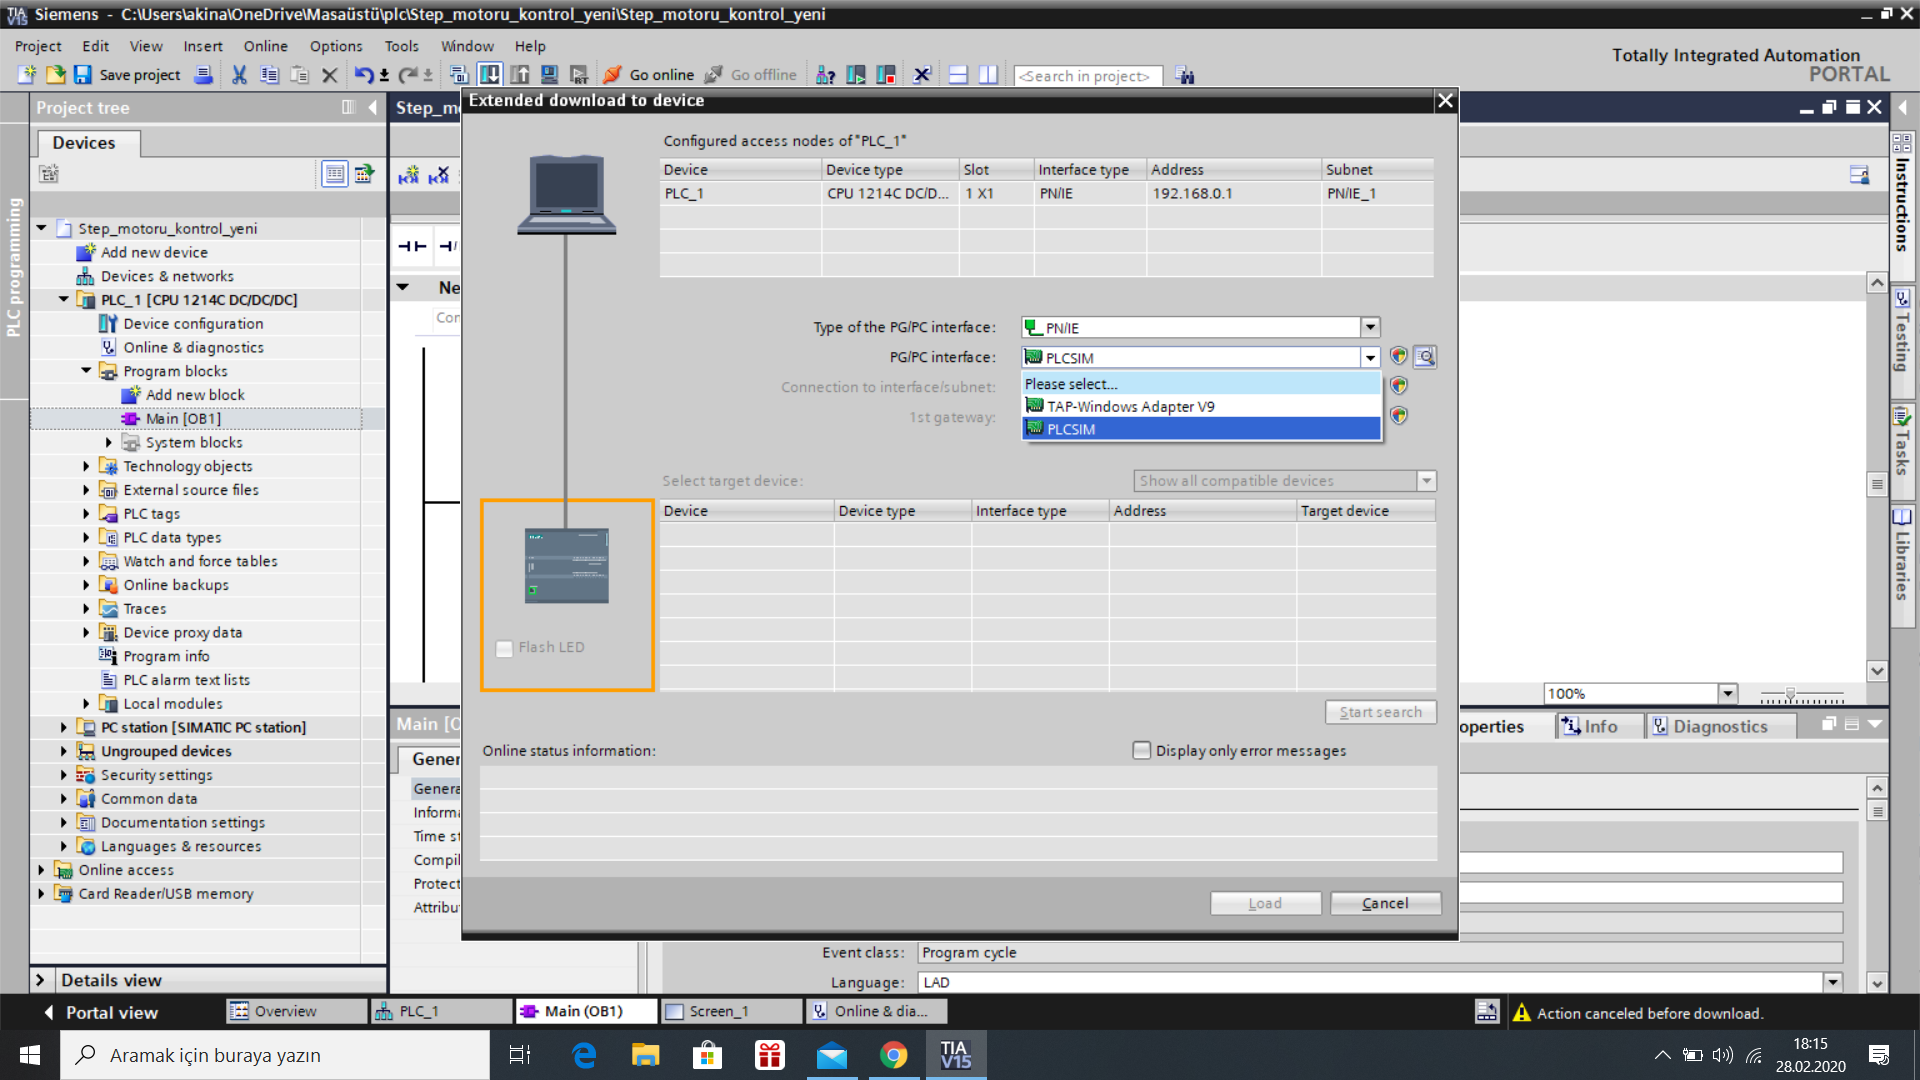Select Main [OB1] in project tree

pos(183,419)
